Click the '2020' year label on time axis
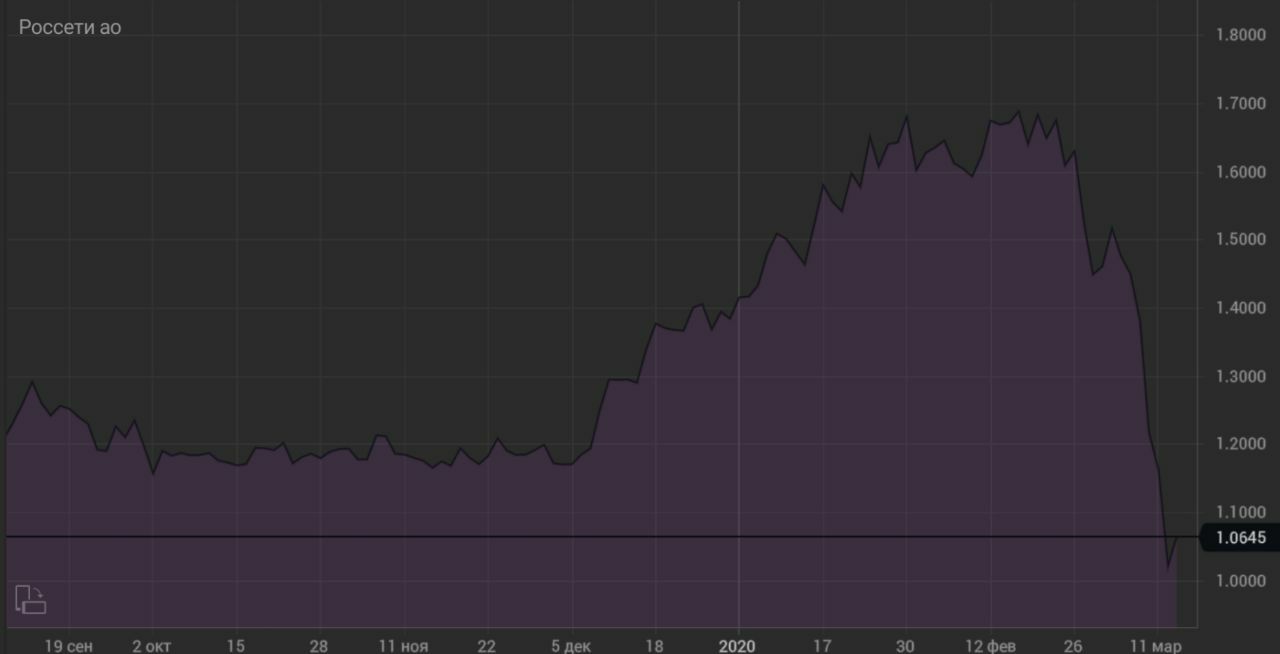Screen dimensions: 1280x654 (738, 646)
